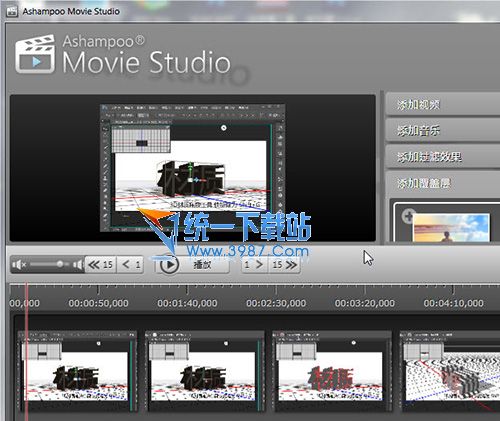Select the beach sunset overlay thumbnail

coord(451,227)
